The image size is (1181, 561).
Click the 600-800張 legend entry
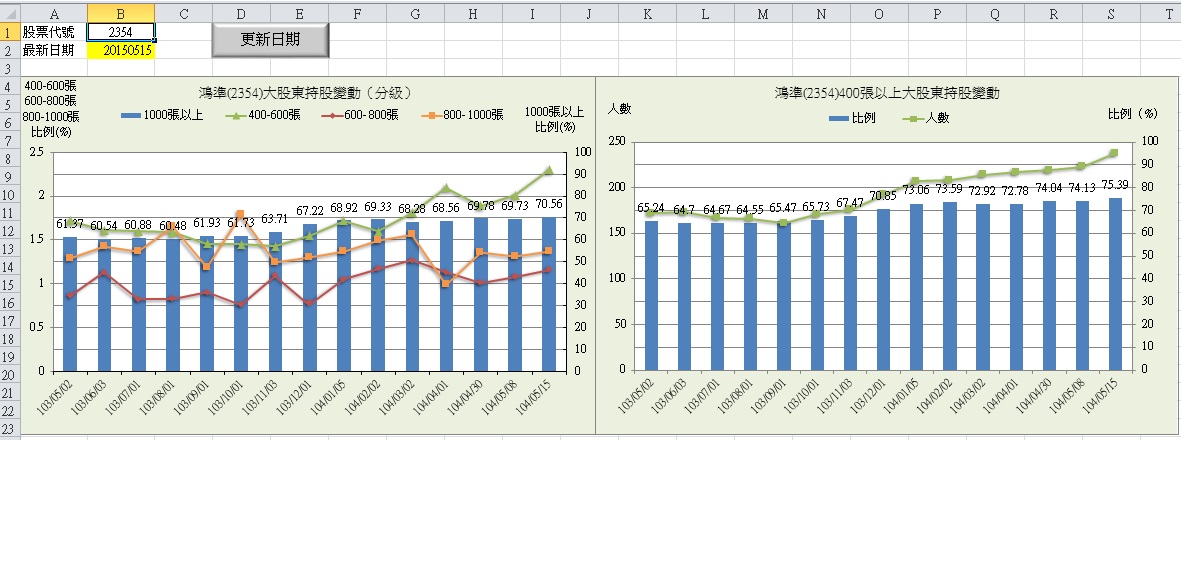[359, 115]
